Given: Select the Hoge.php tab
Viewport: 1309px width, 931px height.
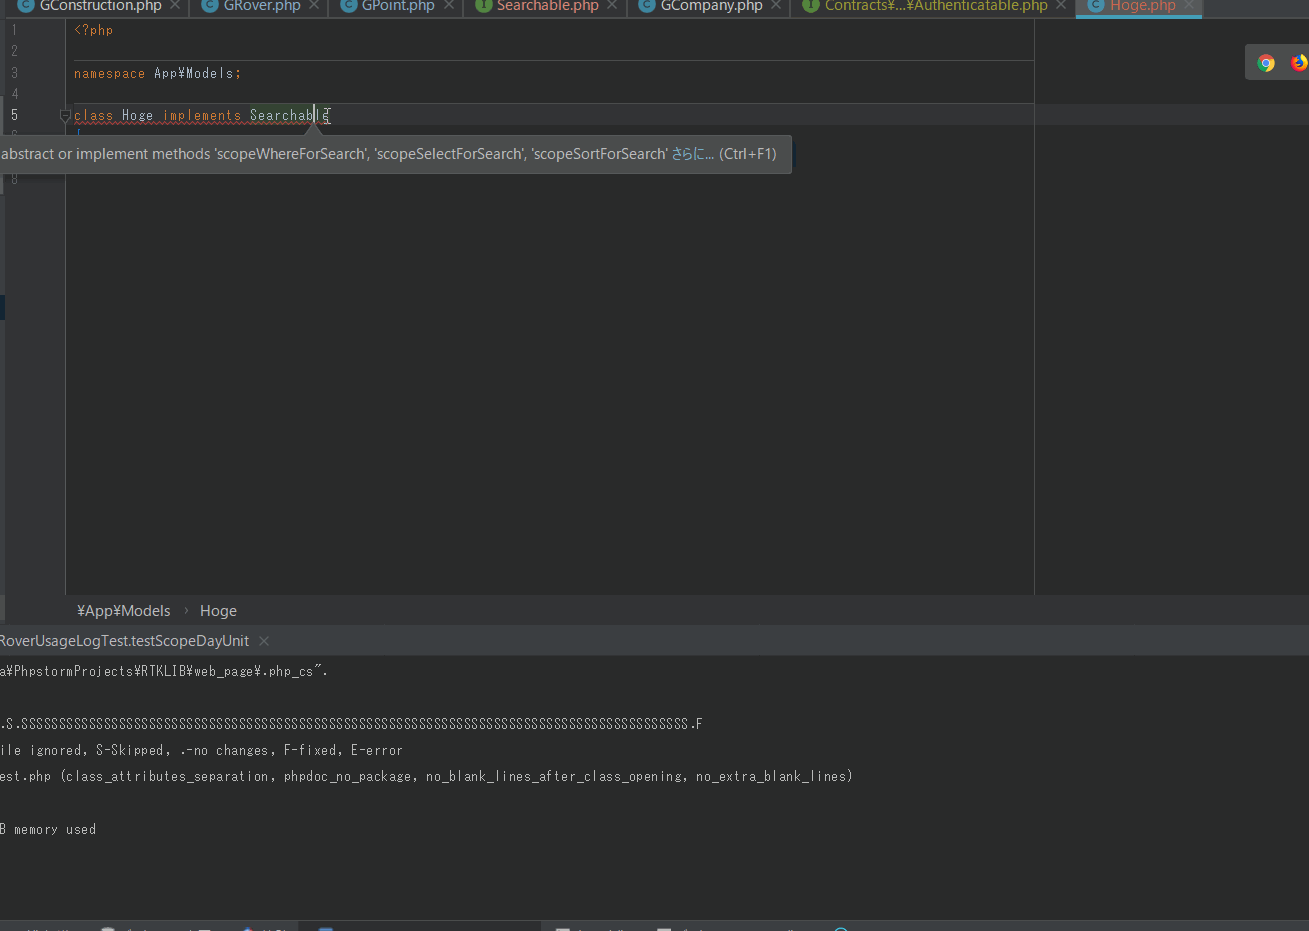Looking at the screenshot, I should pyautogui.click(x=1142, y=6).
